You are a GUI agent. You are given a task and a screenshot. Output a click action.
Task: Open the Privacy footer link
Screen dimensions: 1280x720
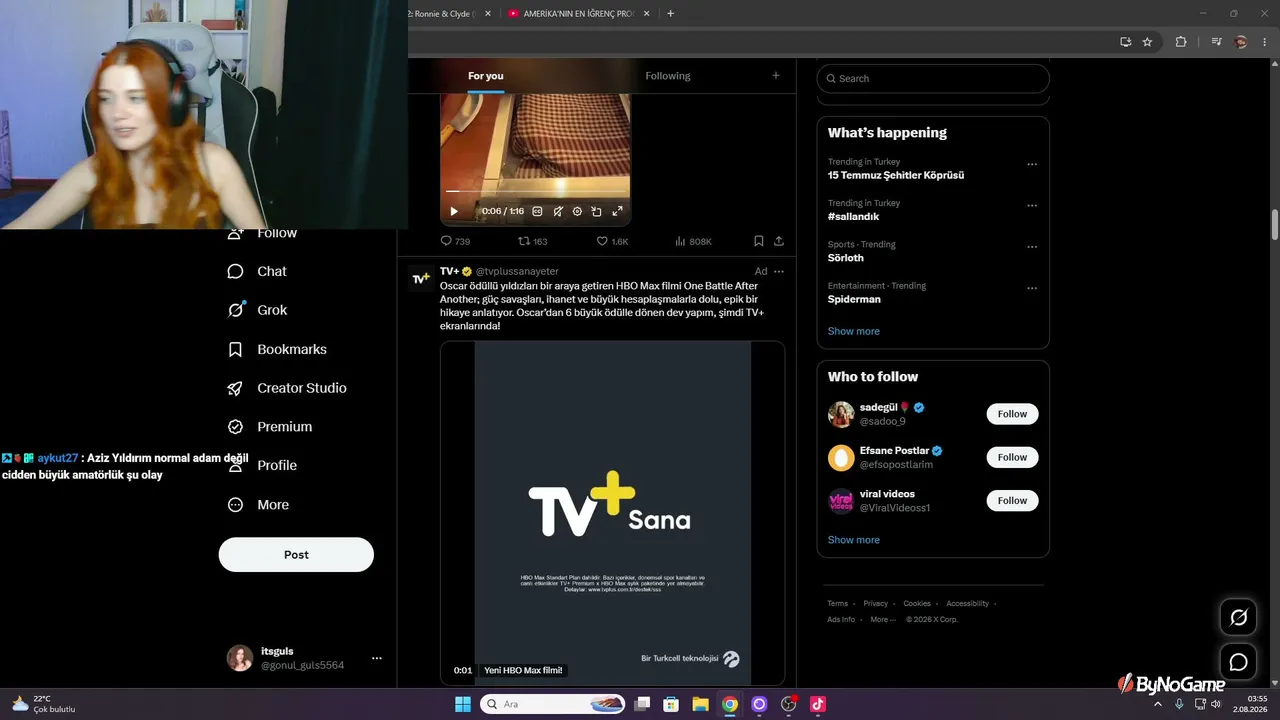point(876,604)
